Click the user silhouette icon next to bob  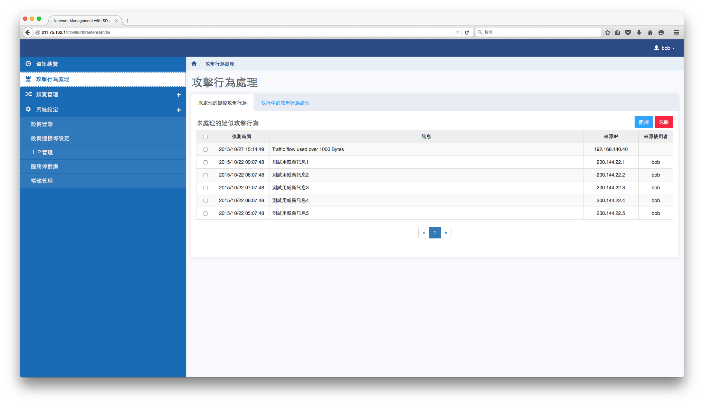[656, 48]
